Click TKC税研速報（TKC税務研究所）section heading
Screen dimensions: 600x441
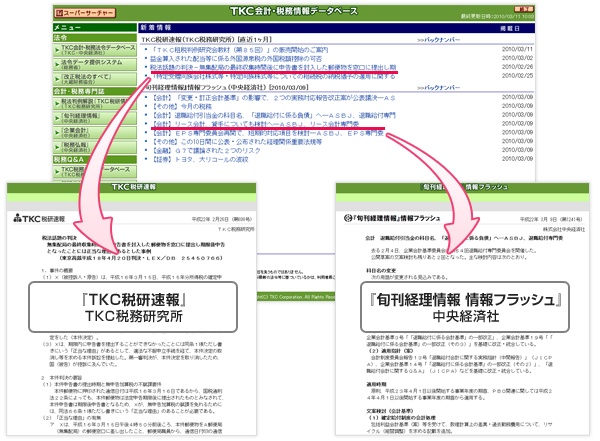(x=207, y=39)
